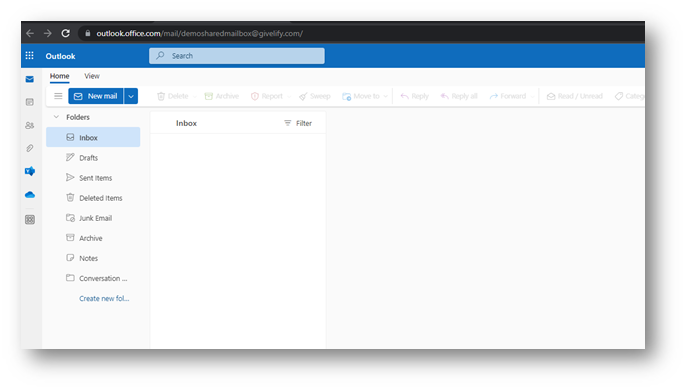Viewport: 687px width, 391px height.
Task: Click the Report toolbar button
Action: tap(267, 96)
